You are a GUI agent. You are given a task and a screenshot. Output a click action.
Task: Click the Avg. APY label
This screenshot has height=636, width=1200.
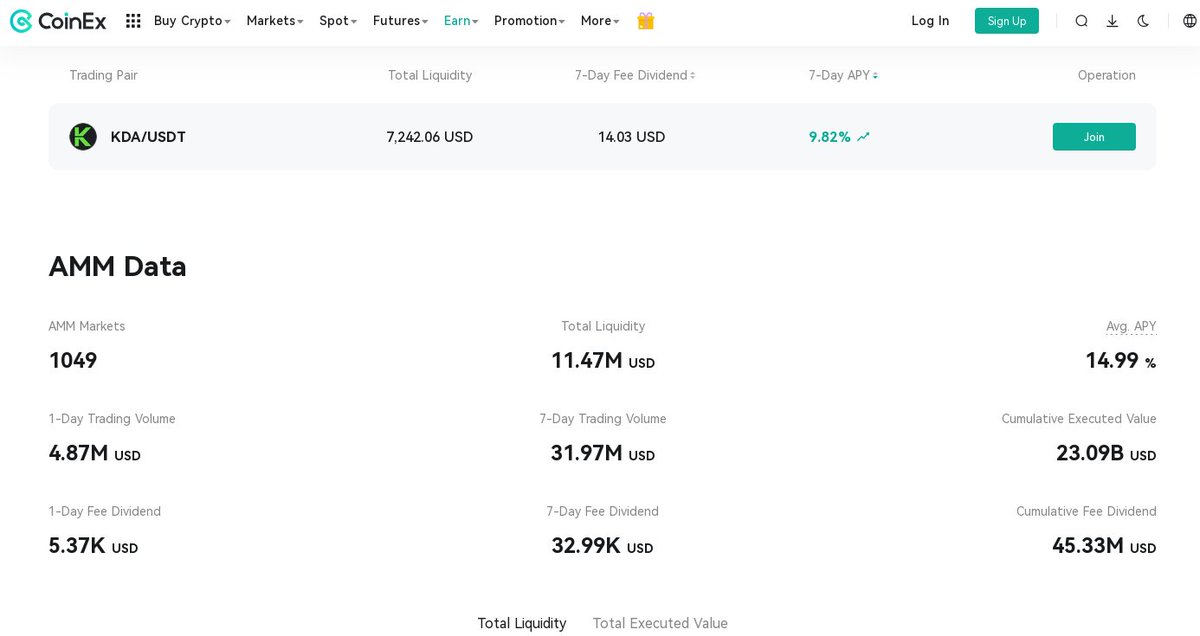point(1131,326)
